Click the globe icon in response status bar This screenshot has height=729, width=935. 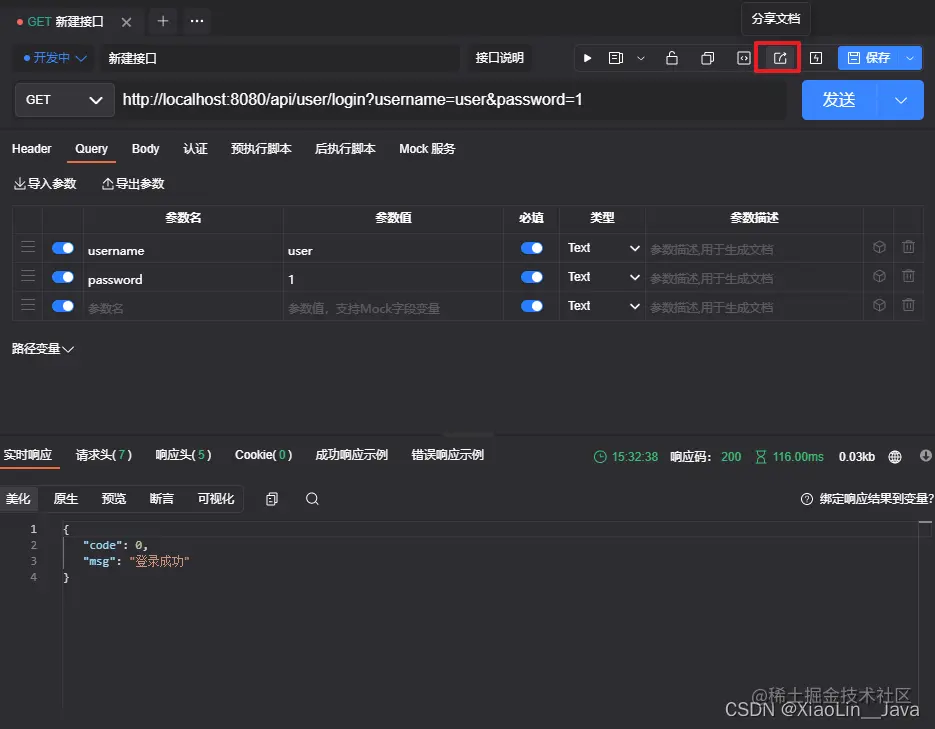click(x=894, y=457)
